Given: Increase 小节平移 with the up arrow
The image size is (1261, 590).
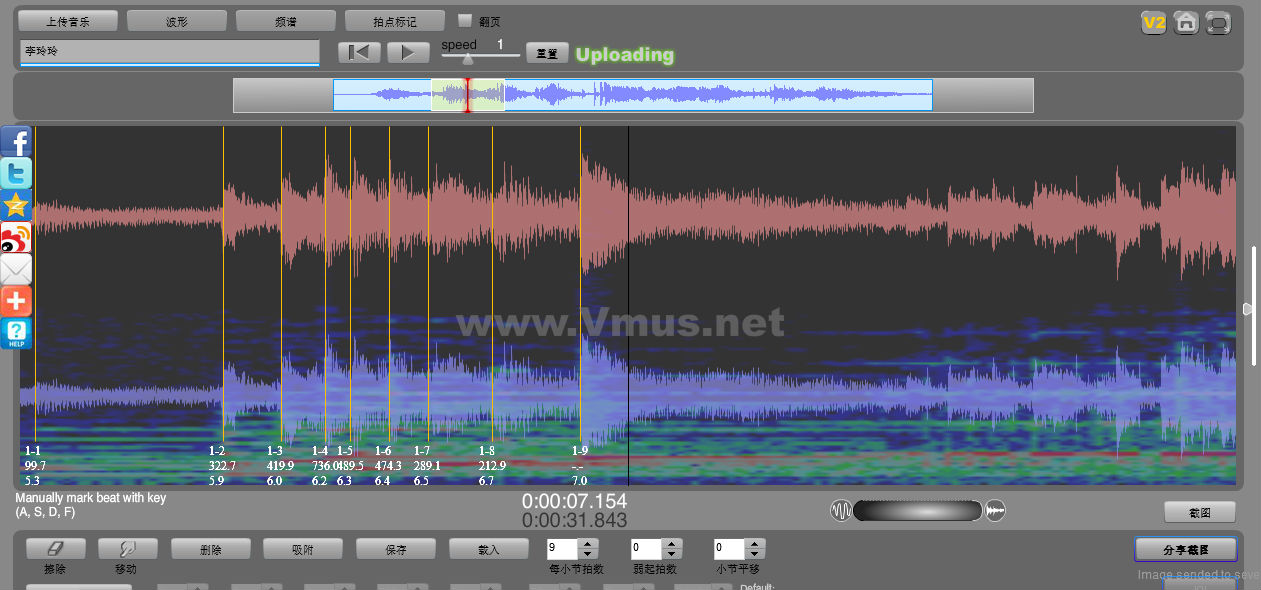Looking at the screenshot, I should click(755, 544).
